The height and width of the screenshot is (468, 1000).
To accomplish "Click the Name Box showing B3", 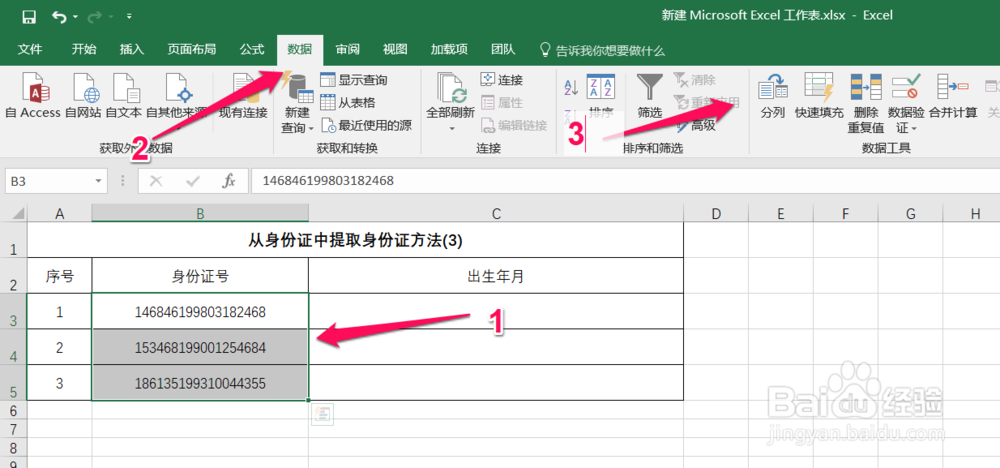I will pos(50,181).
